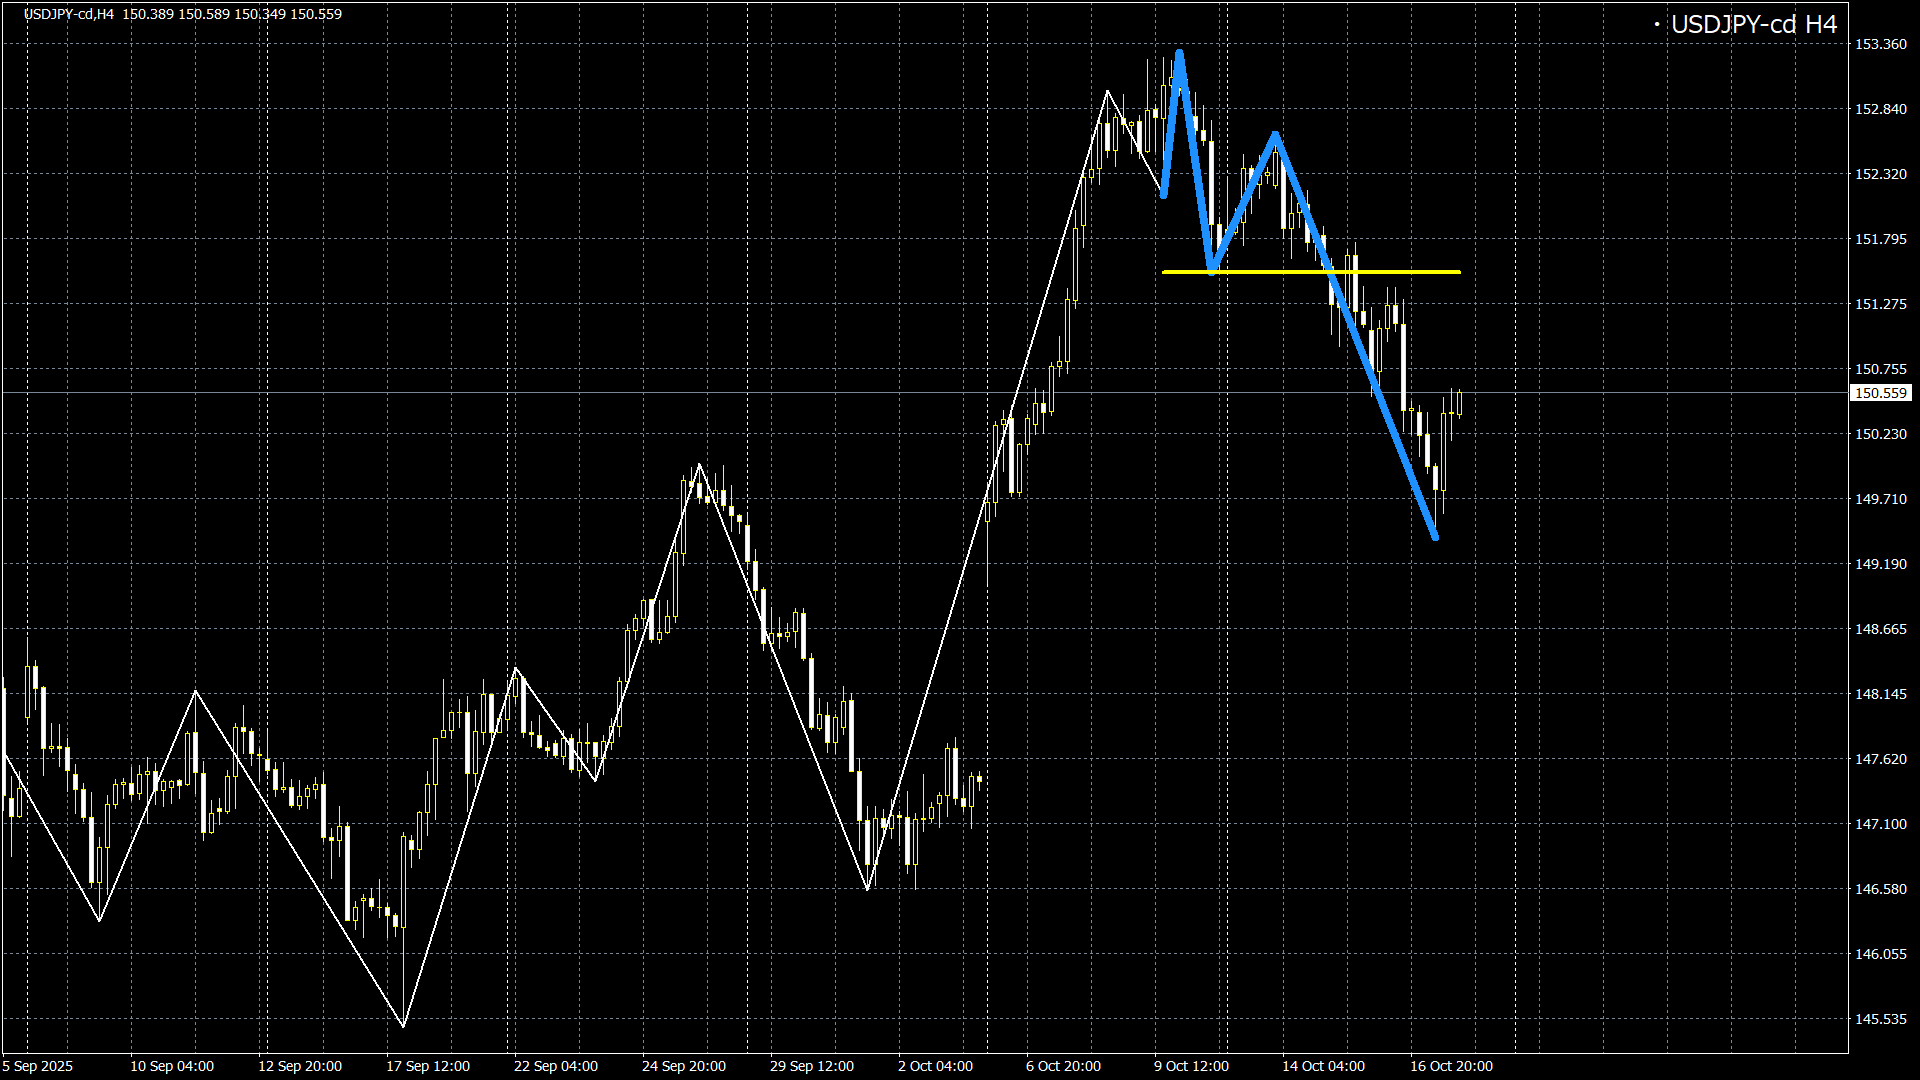Click the blue line's second peak near 152.6

pyautogui.click(x=1275, y=135)
